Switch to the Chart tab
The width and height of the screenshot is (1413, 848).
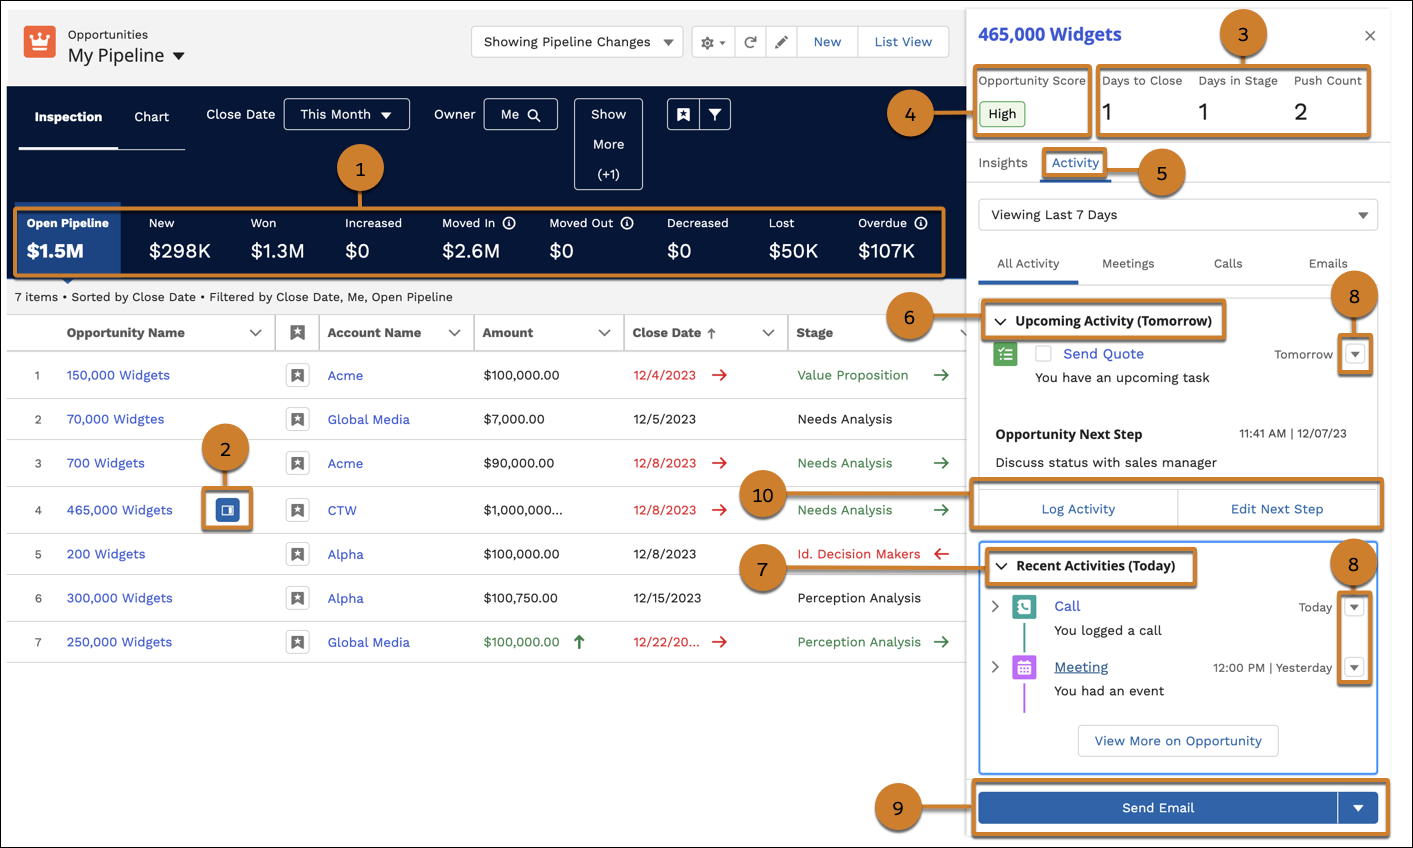[x=152, y=117]
